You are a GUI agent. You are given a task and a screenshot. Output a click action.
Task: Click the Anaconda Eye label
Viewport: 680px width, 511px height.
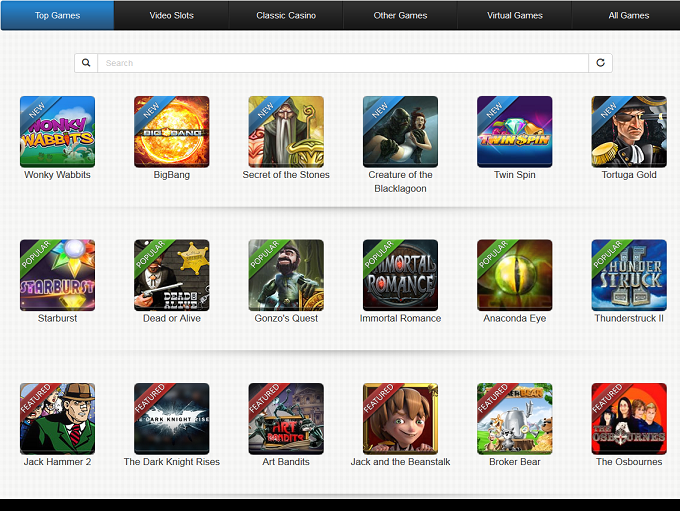click(x=515, y=318)
